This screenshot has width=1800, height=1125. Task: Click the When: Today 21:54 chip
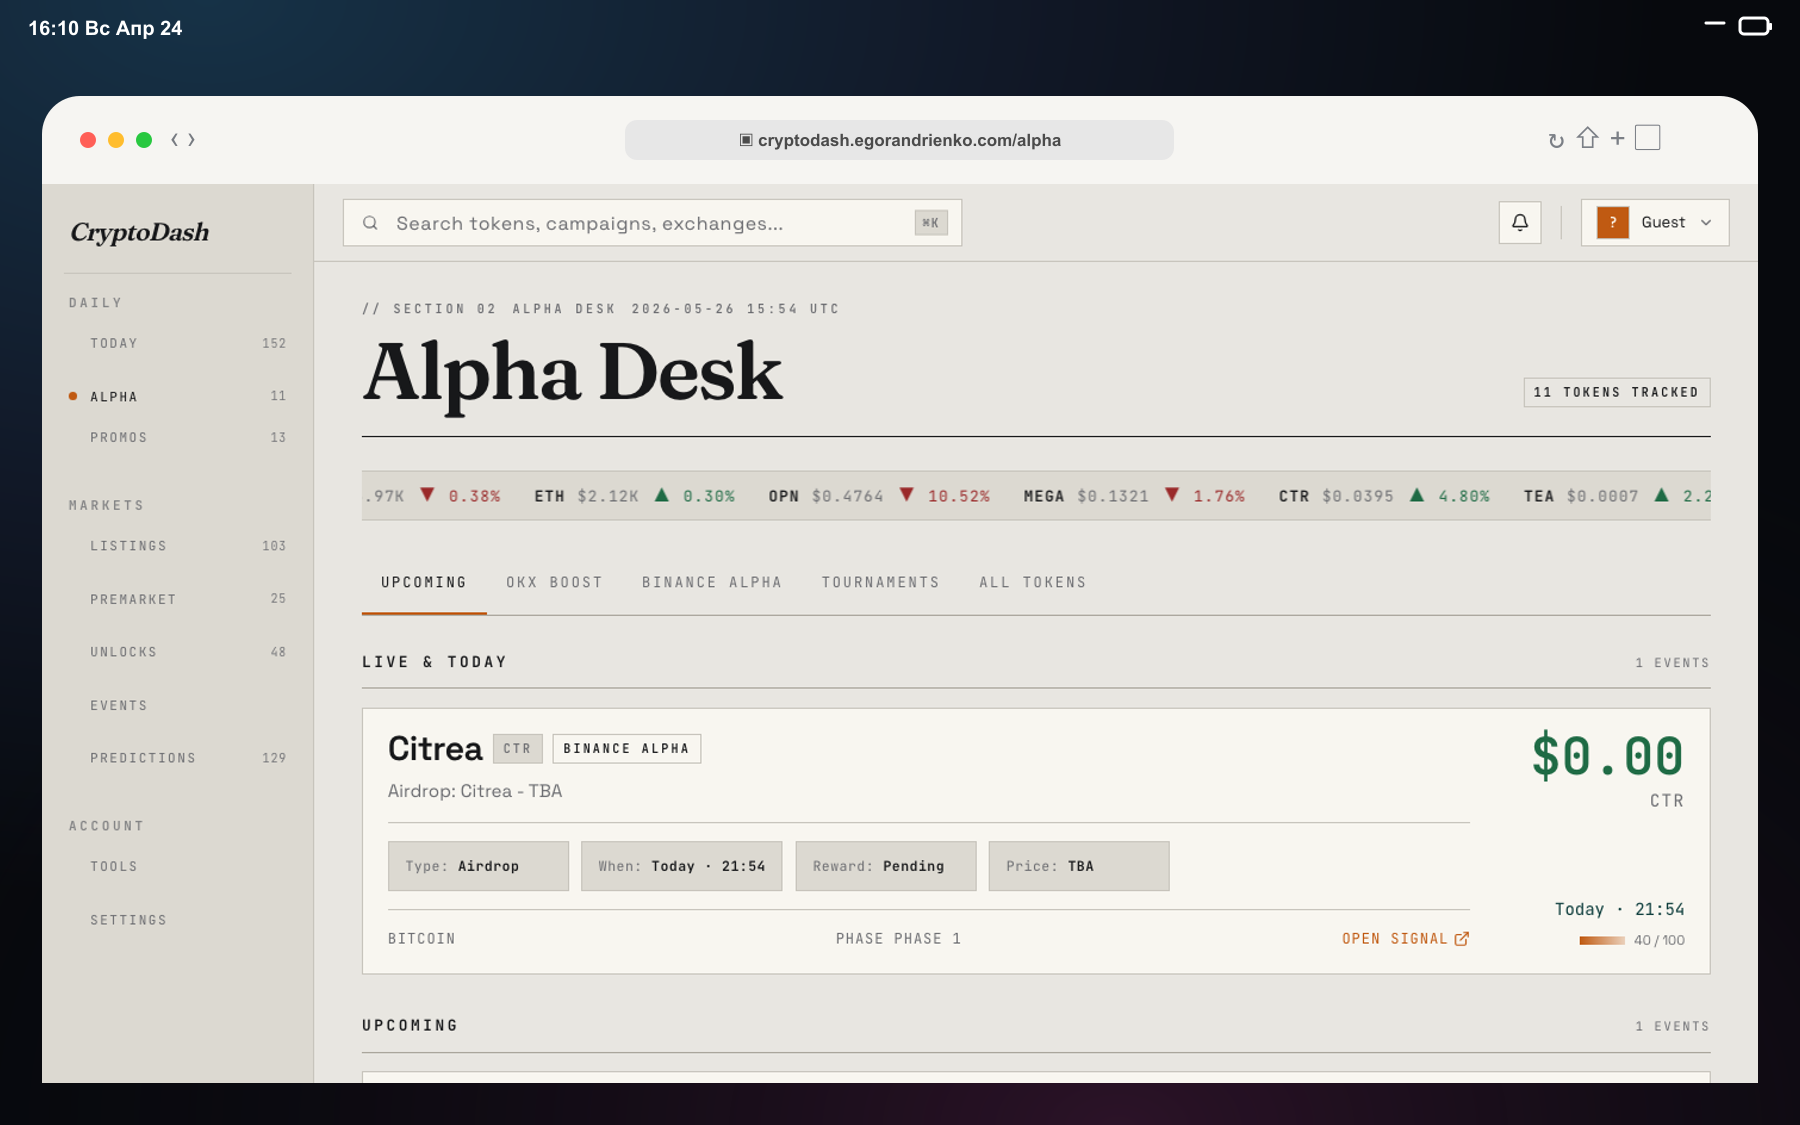pyautogui.click(x=681, y=866)
